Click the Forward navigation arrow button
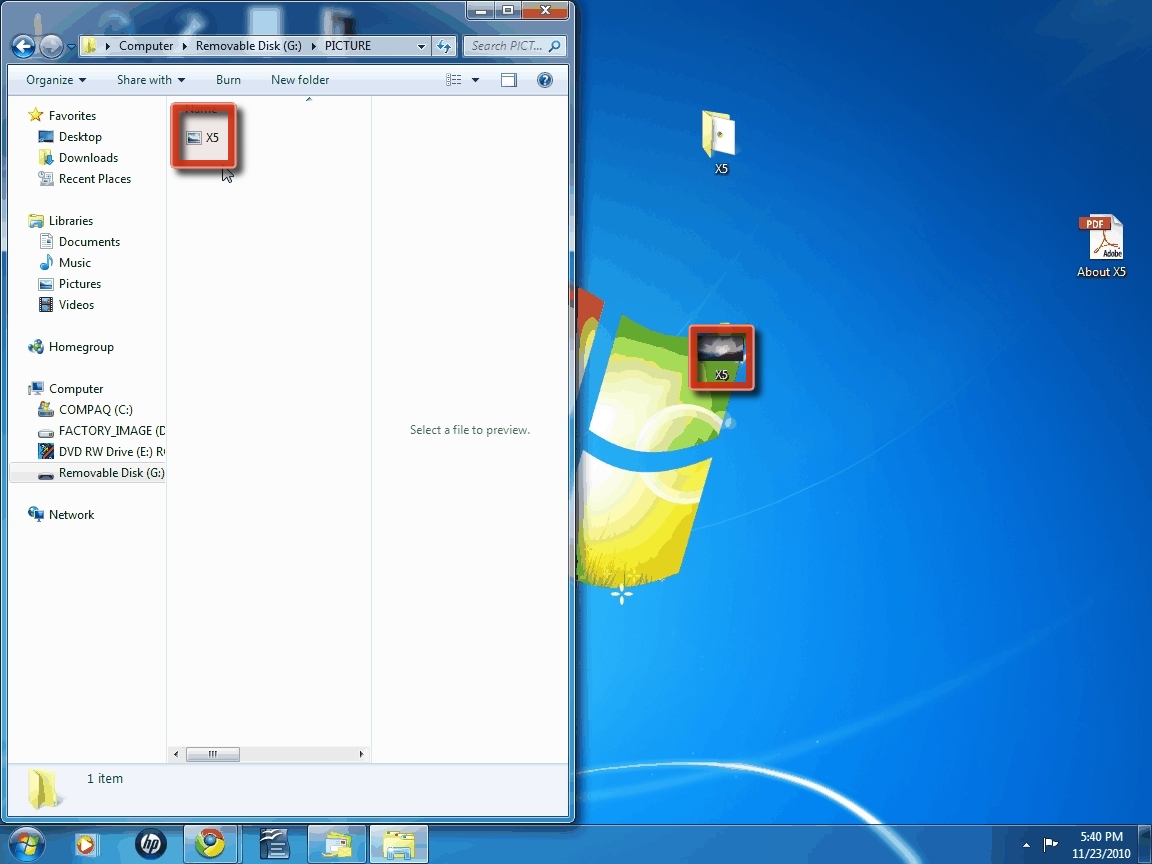 [x=51, y=46]
